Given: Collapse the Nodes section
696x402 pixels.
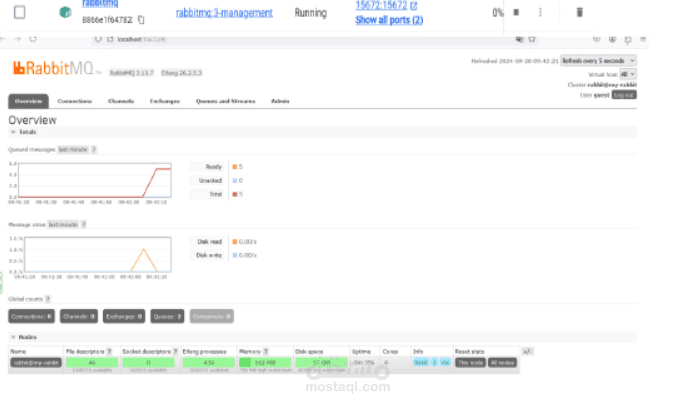Looking at the screenshot, I should (23, 337).
